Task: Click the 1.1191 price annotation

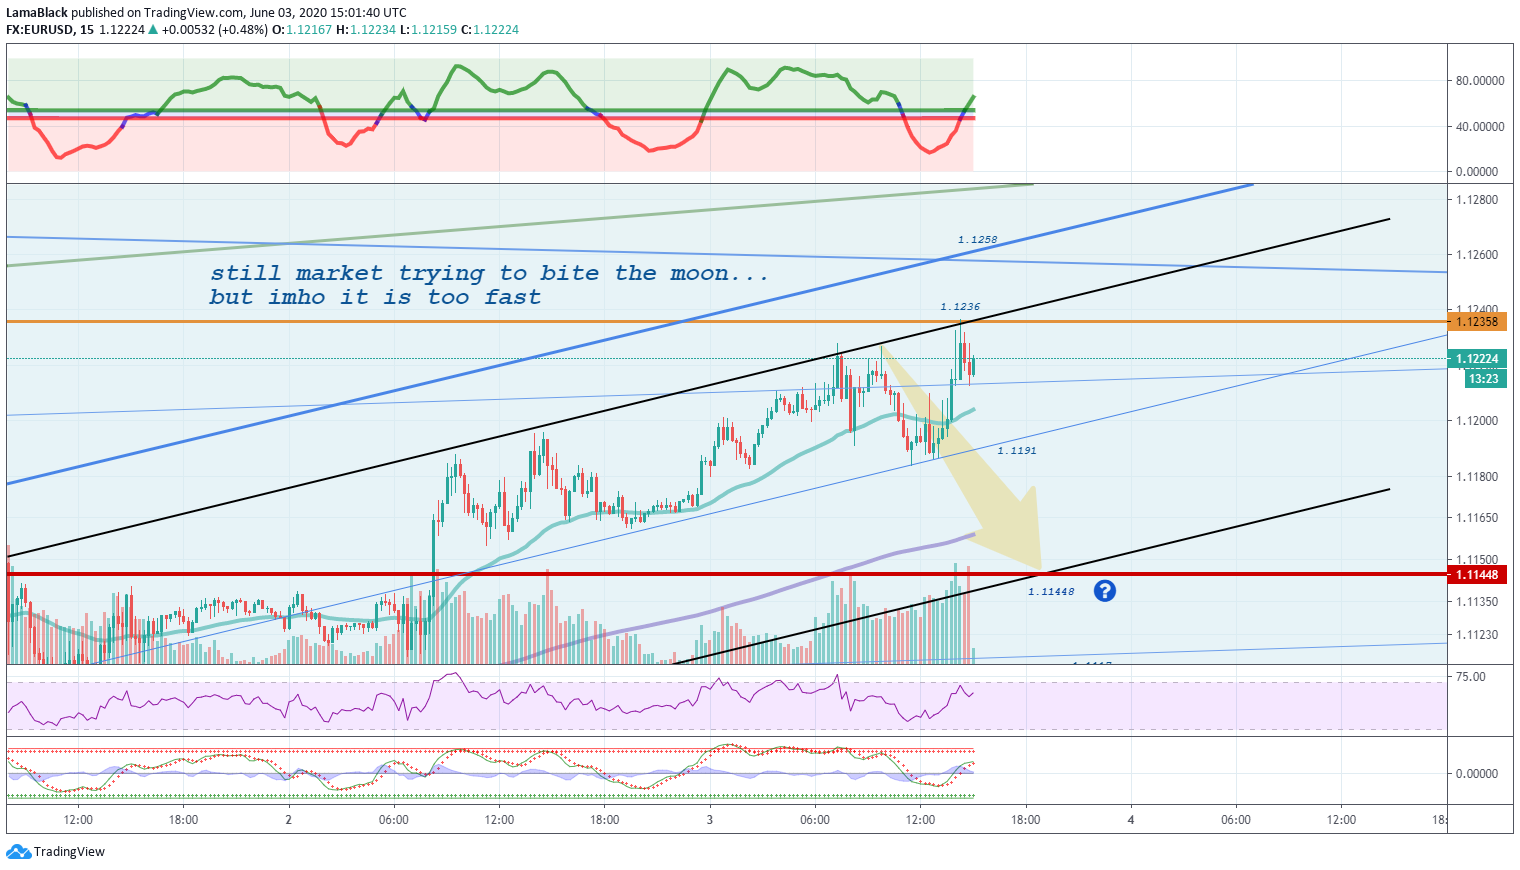Action: [1017, 451]
